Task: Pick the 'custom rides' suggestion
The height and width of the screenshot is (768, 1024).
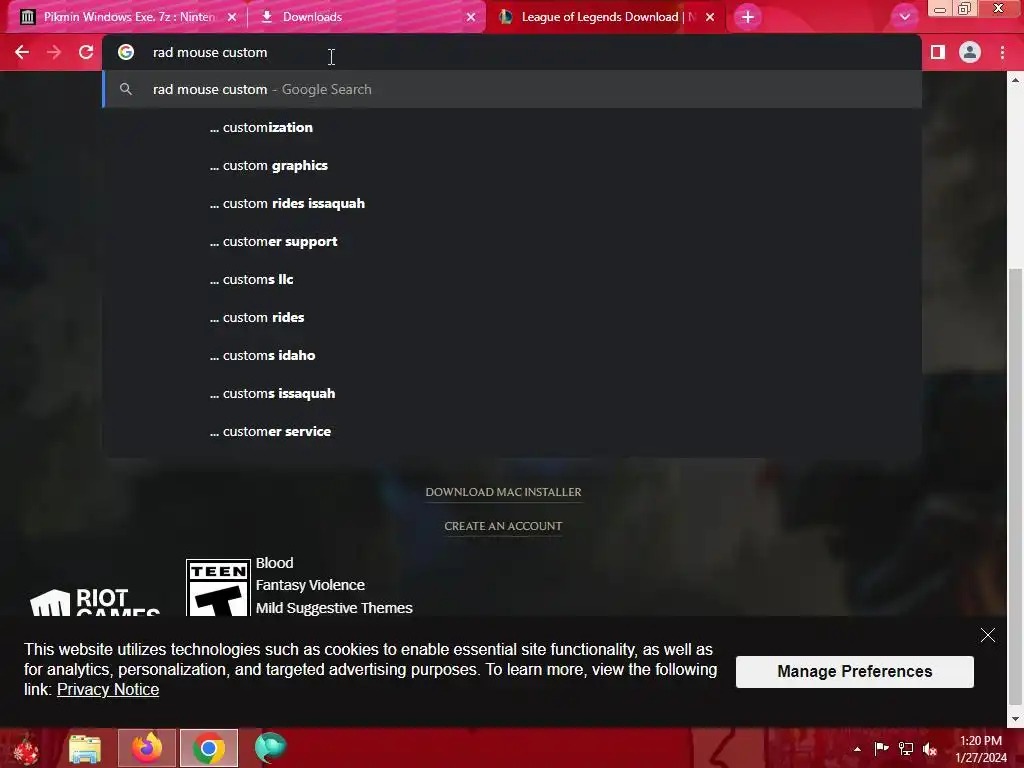Action: click(x=512, y=317)
